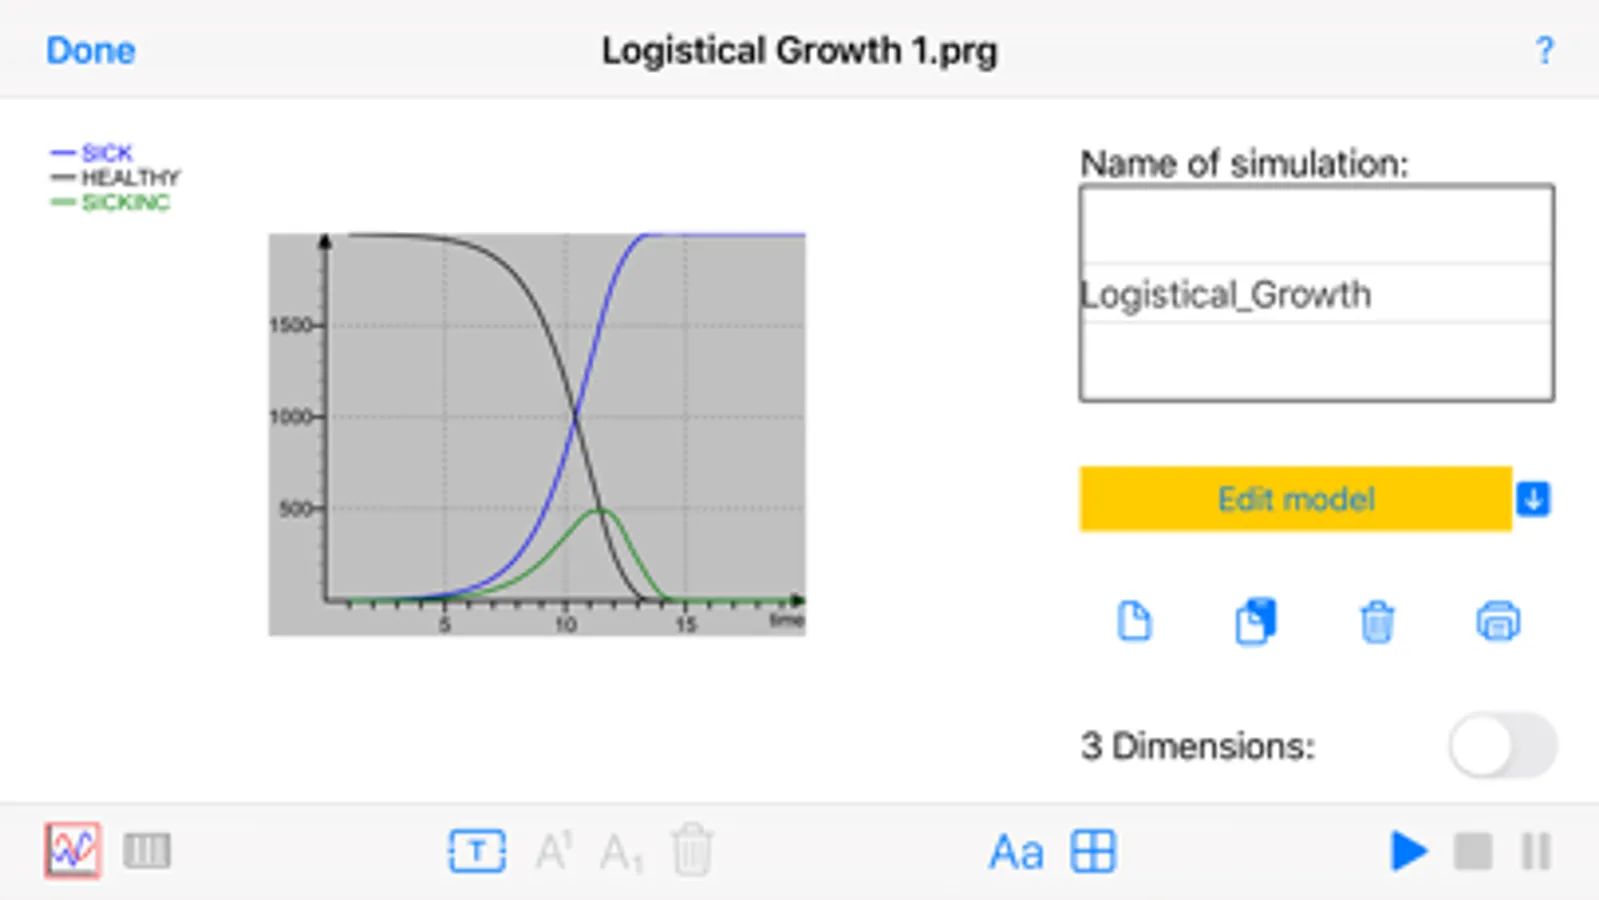The width and height of the screenshot is (1599, 900).
Task: Print the simulation
Action: (x=1497, y=621)
